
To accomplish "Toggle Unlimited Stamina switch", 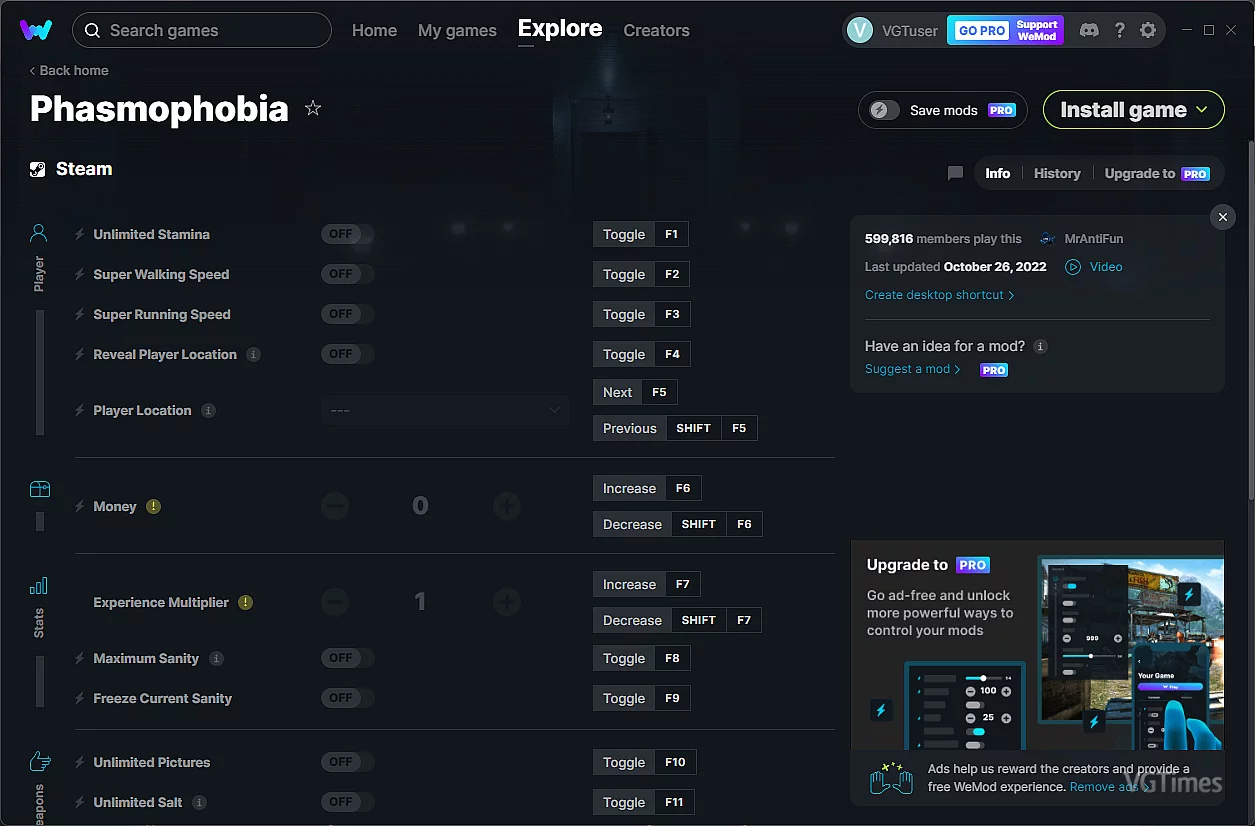I will pyautogui.click(x=347, y=234).
